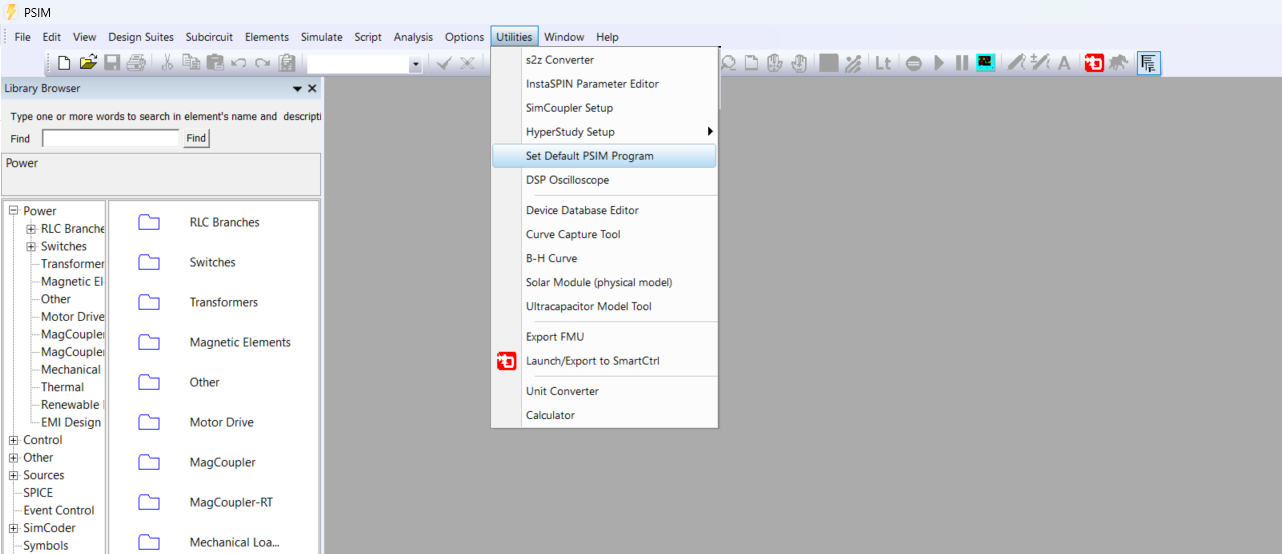1282x554 pixels.
Task: Click the round stop simulation icon
Action: pos(914,63)
